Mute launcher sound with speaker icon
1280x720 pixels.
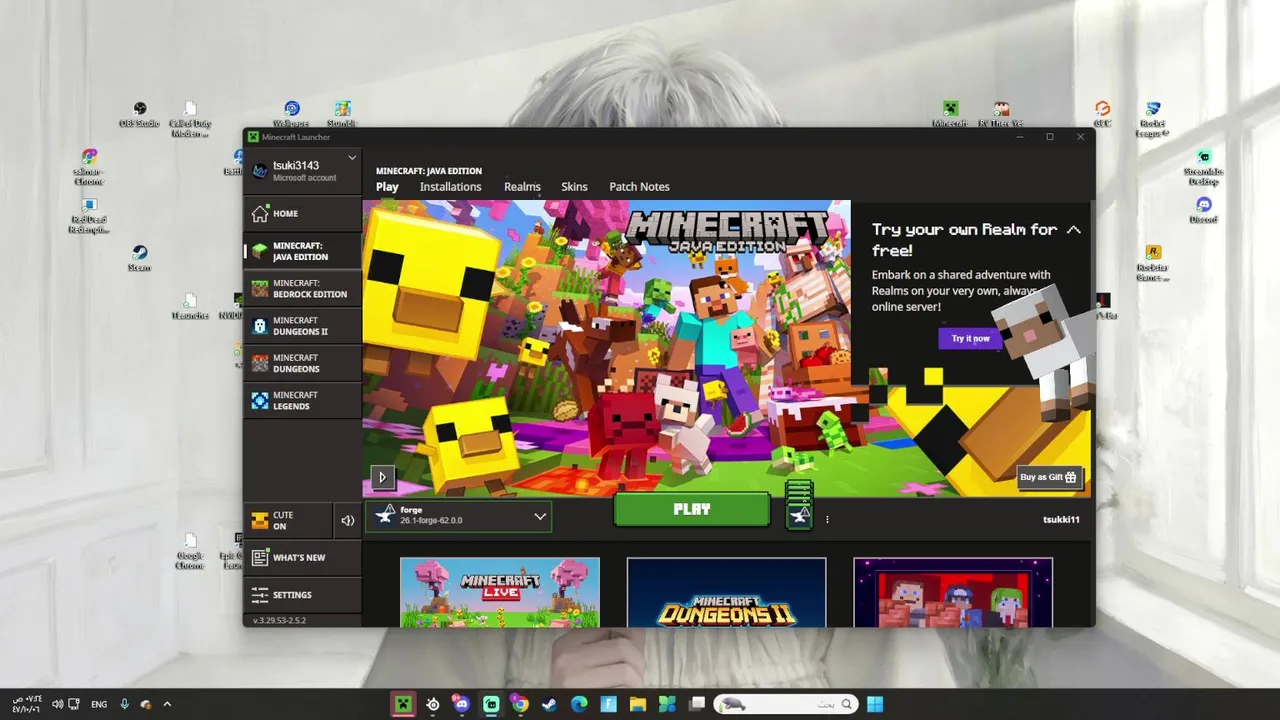click(x=348, y=520)
